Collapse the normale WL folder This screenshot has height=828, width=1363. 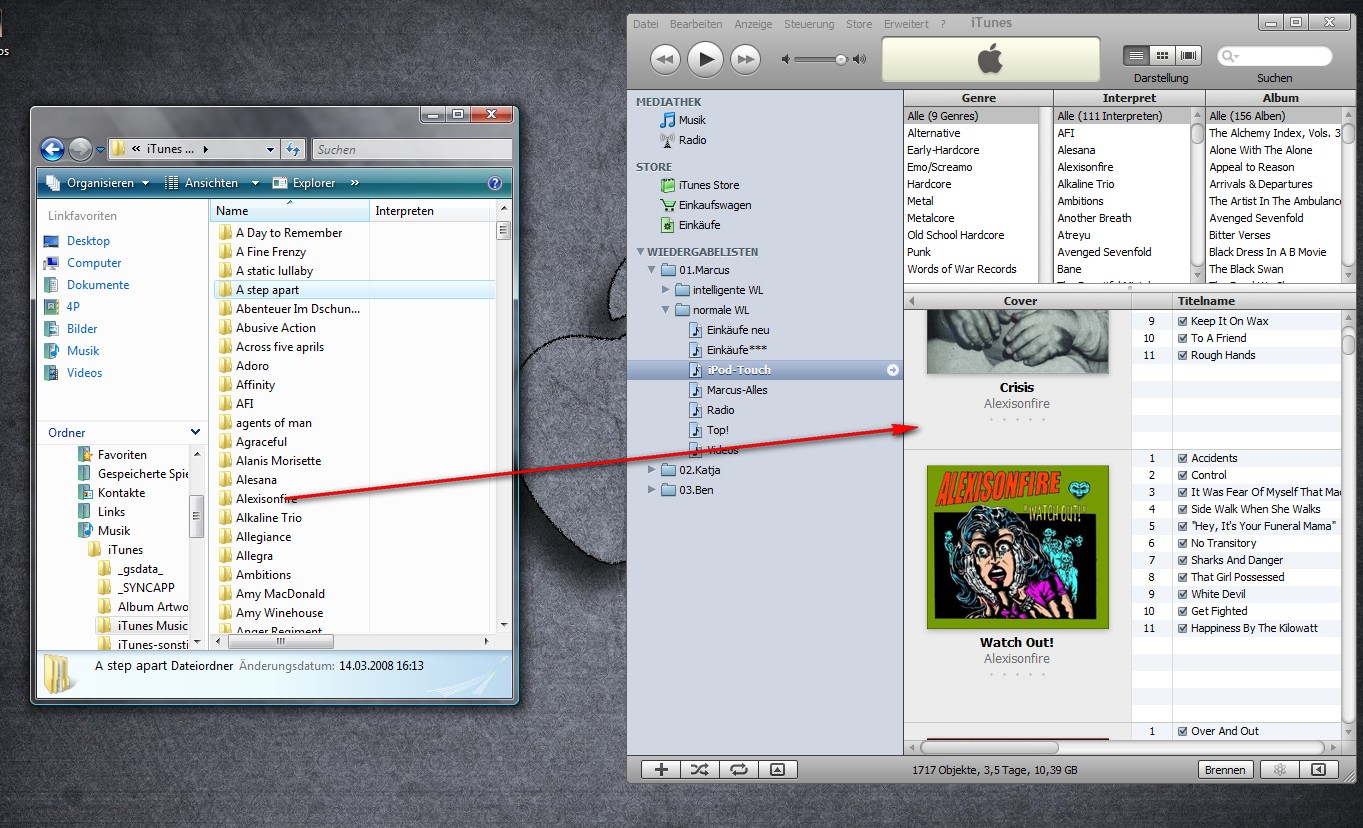pyautogui.click(x=667, y=310)
